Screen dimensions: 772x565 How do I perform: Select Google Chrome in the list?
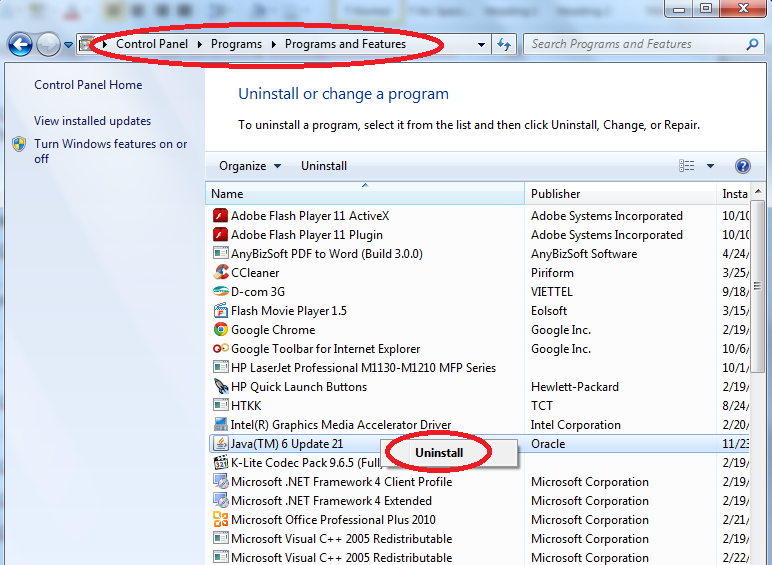273,330
